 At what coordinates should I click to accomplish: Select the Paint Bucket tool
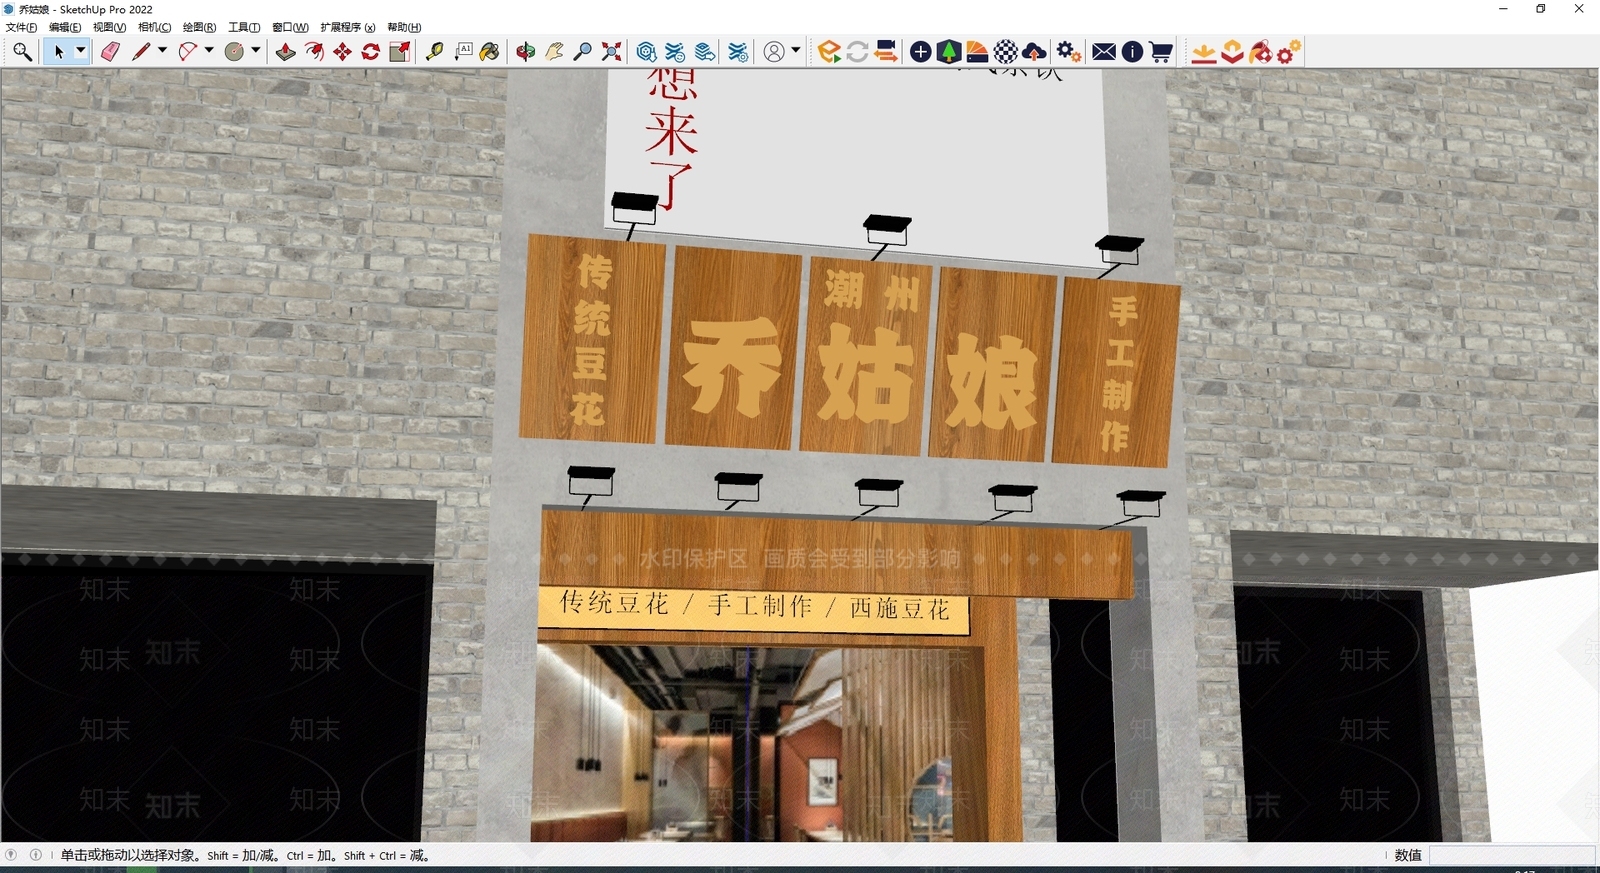tap(490, 52)
